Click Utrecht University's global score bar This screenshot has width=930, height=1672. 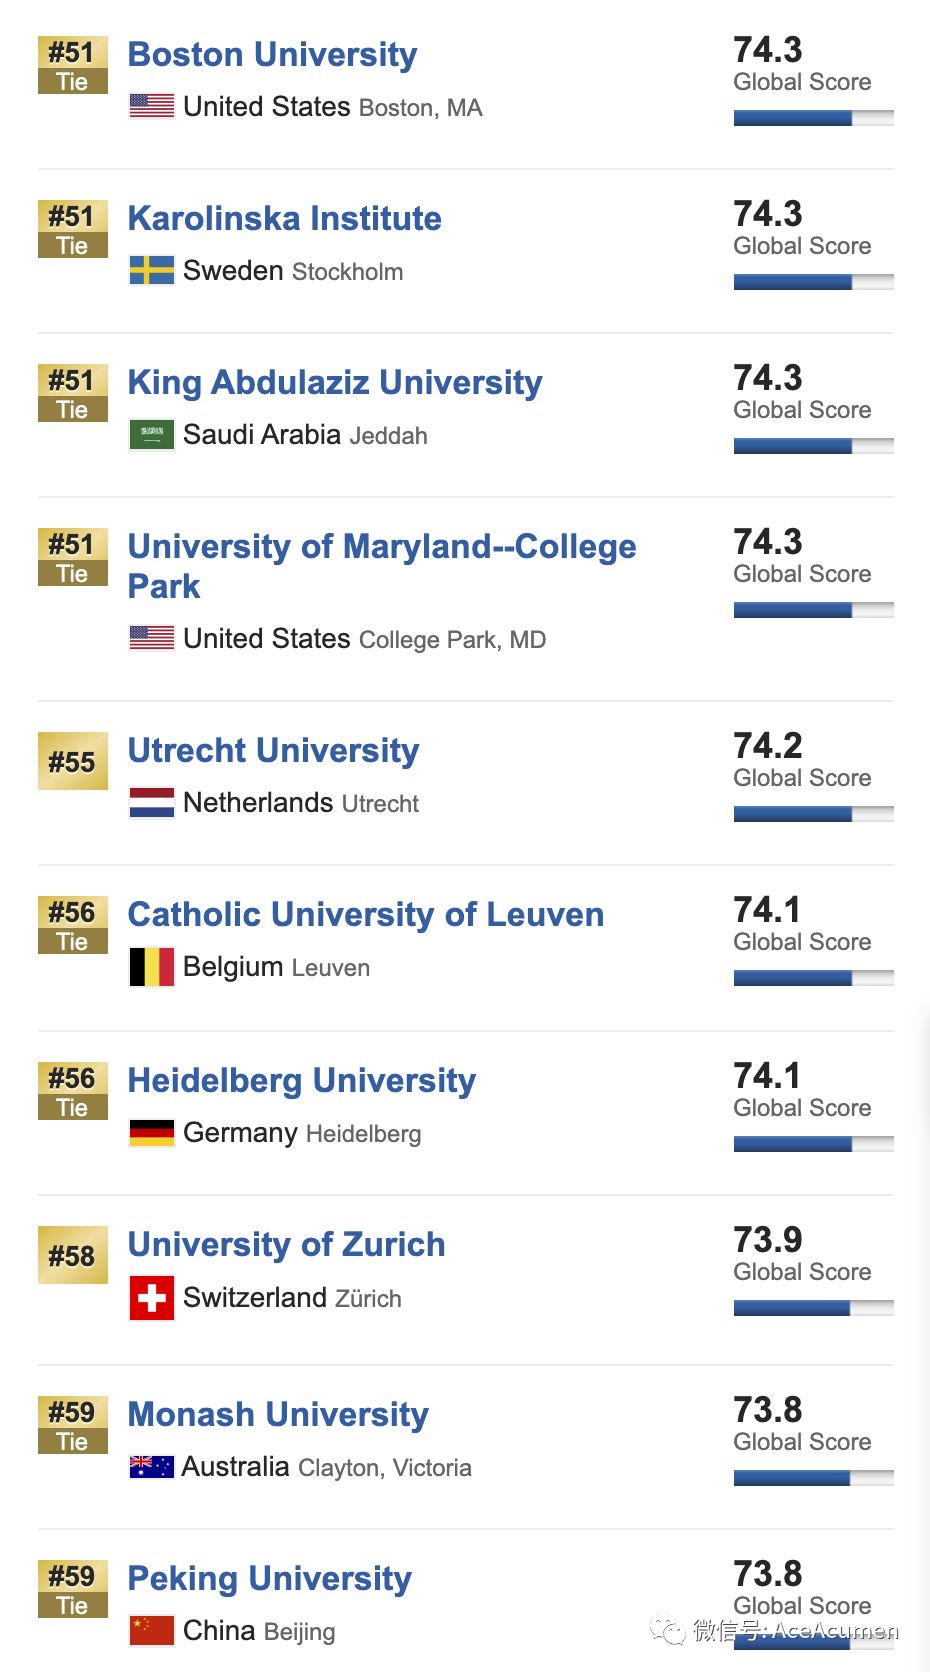[x=813, y=814]
